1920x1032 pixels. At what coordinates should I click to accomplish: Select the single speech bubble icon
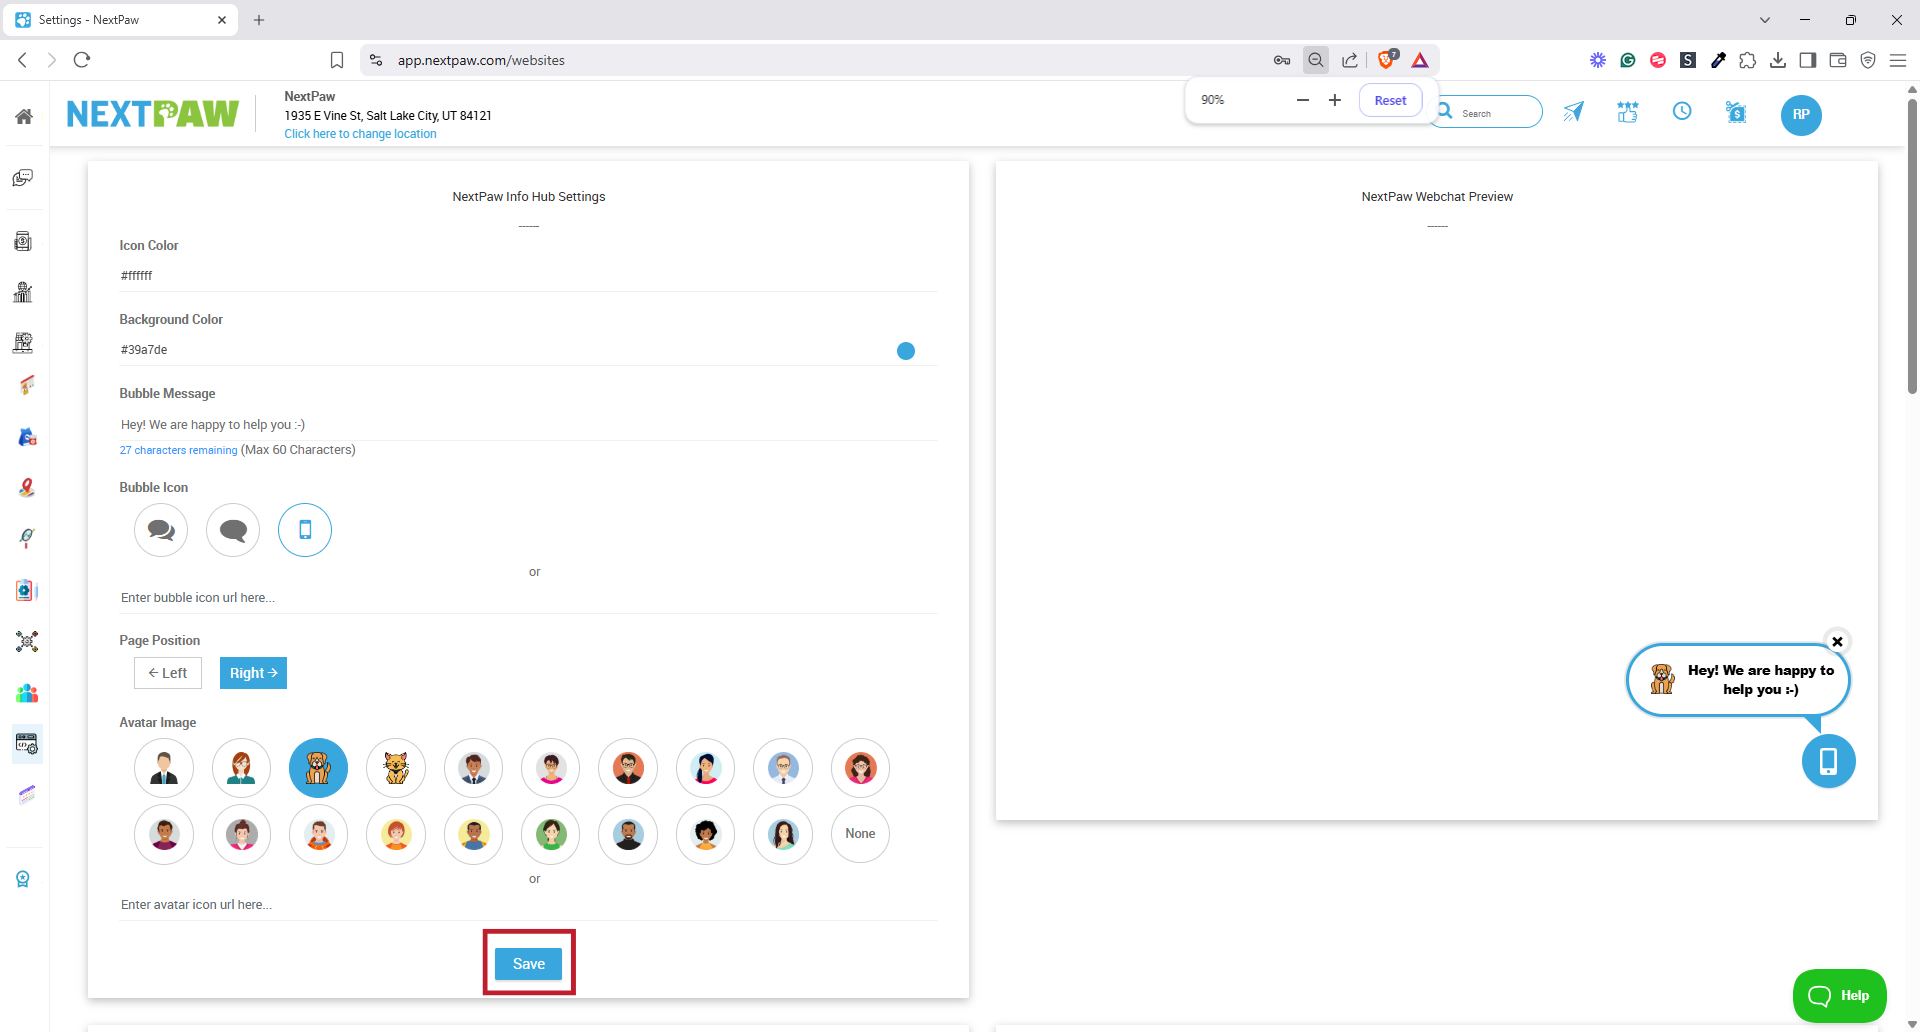point(233,530)
